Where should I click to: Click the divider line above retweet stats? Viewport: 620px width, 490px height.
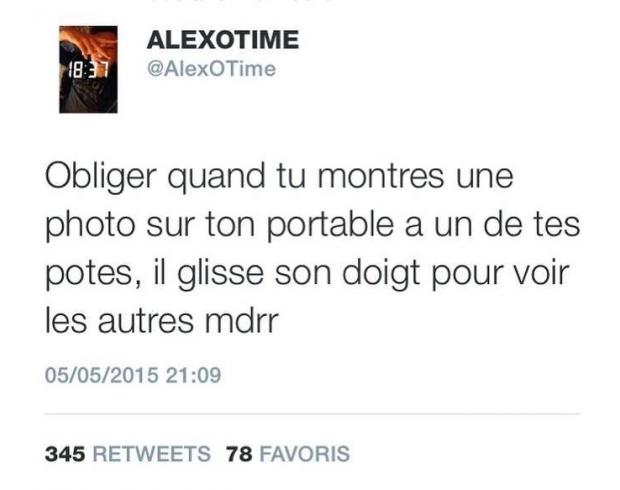tap(312, 414)
